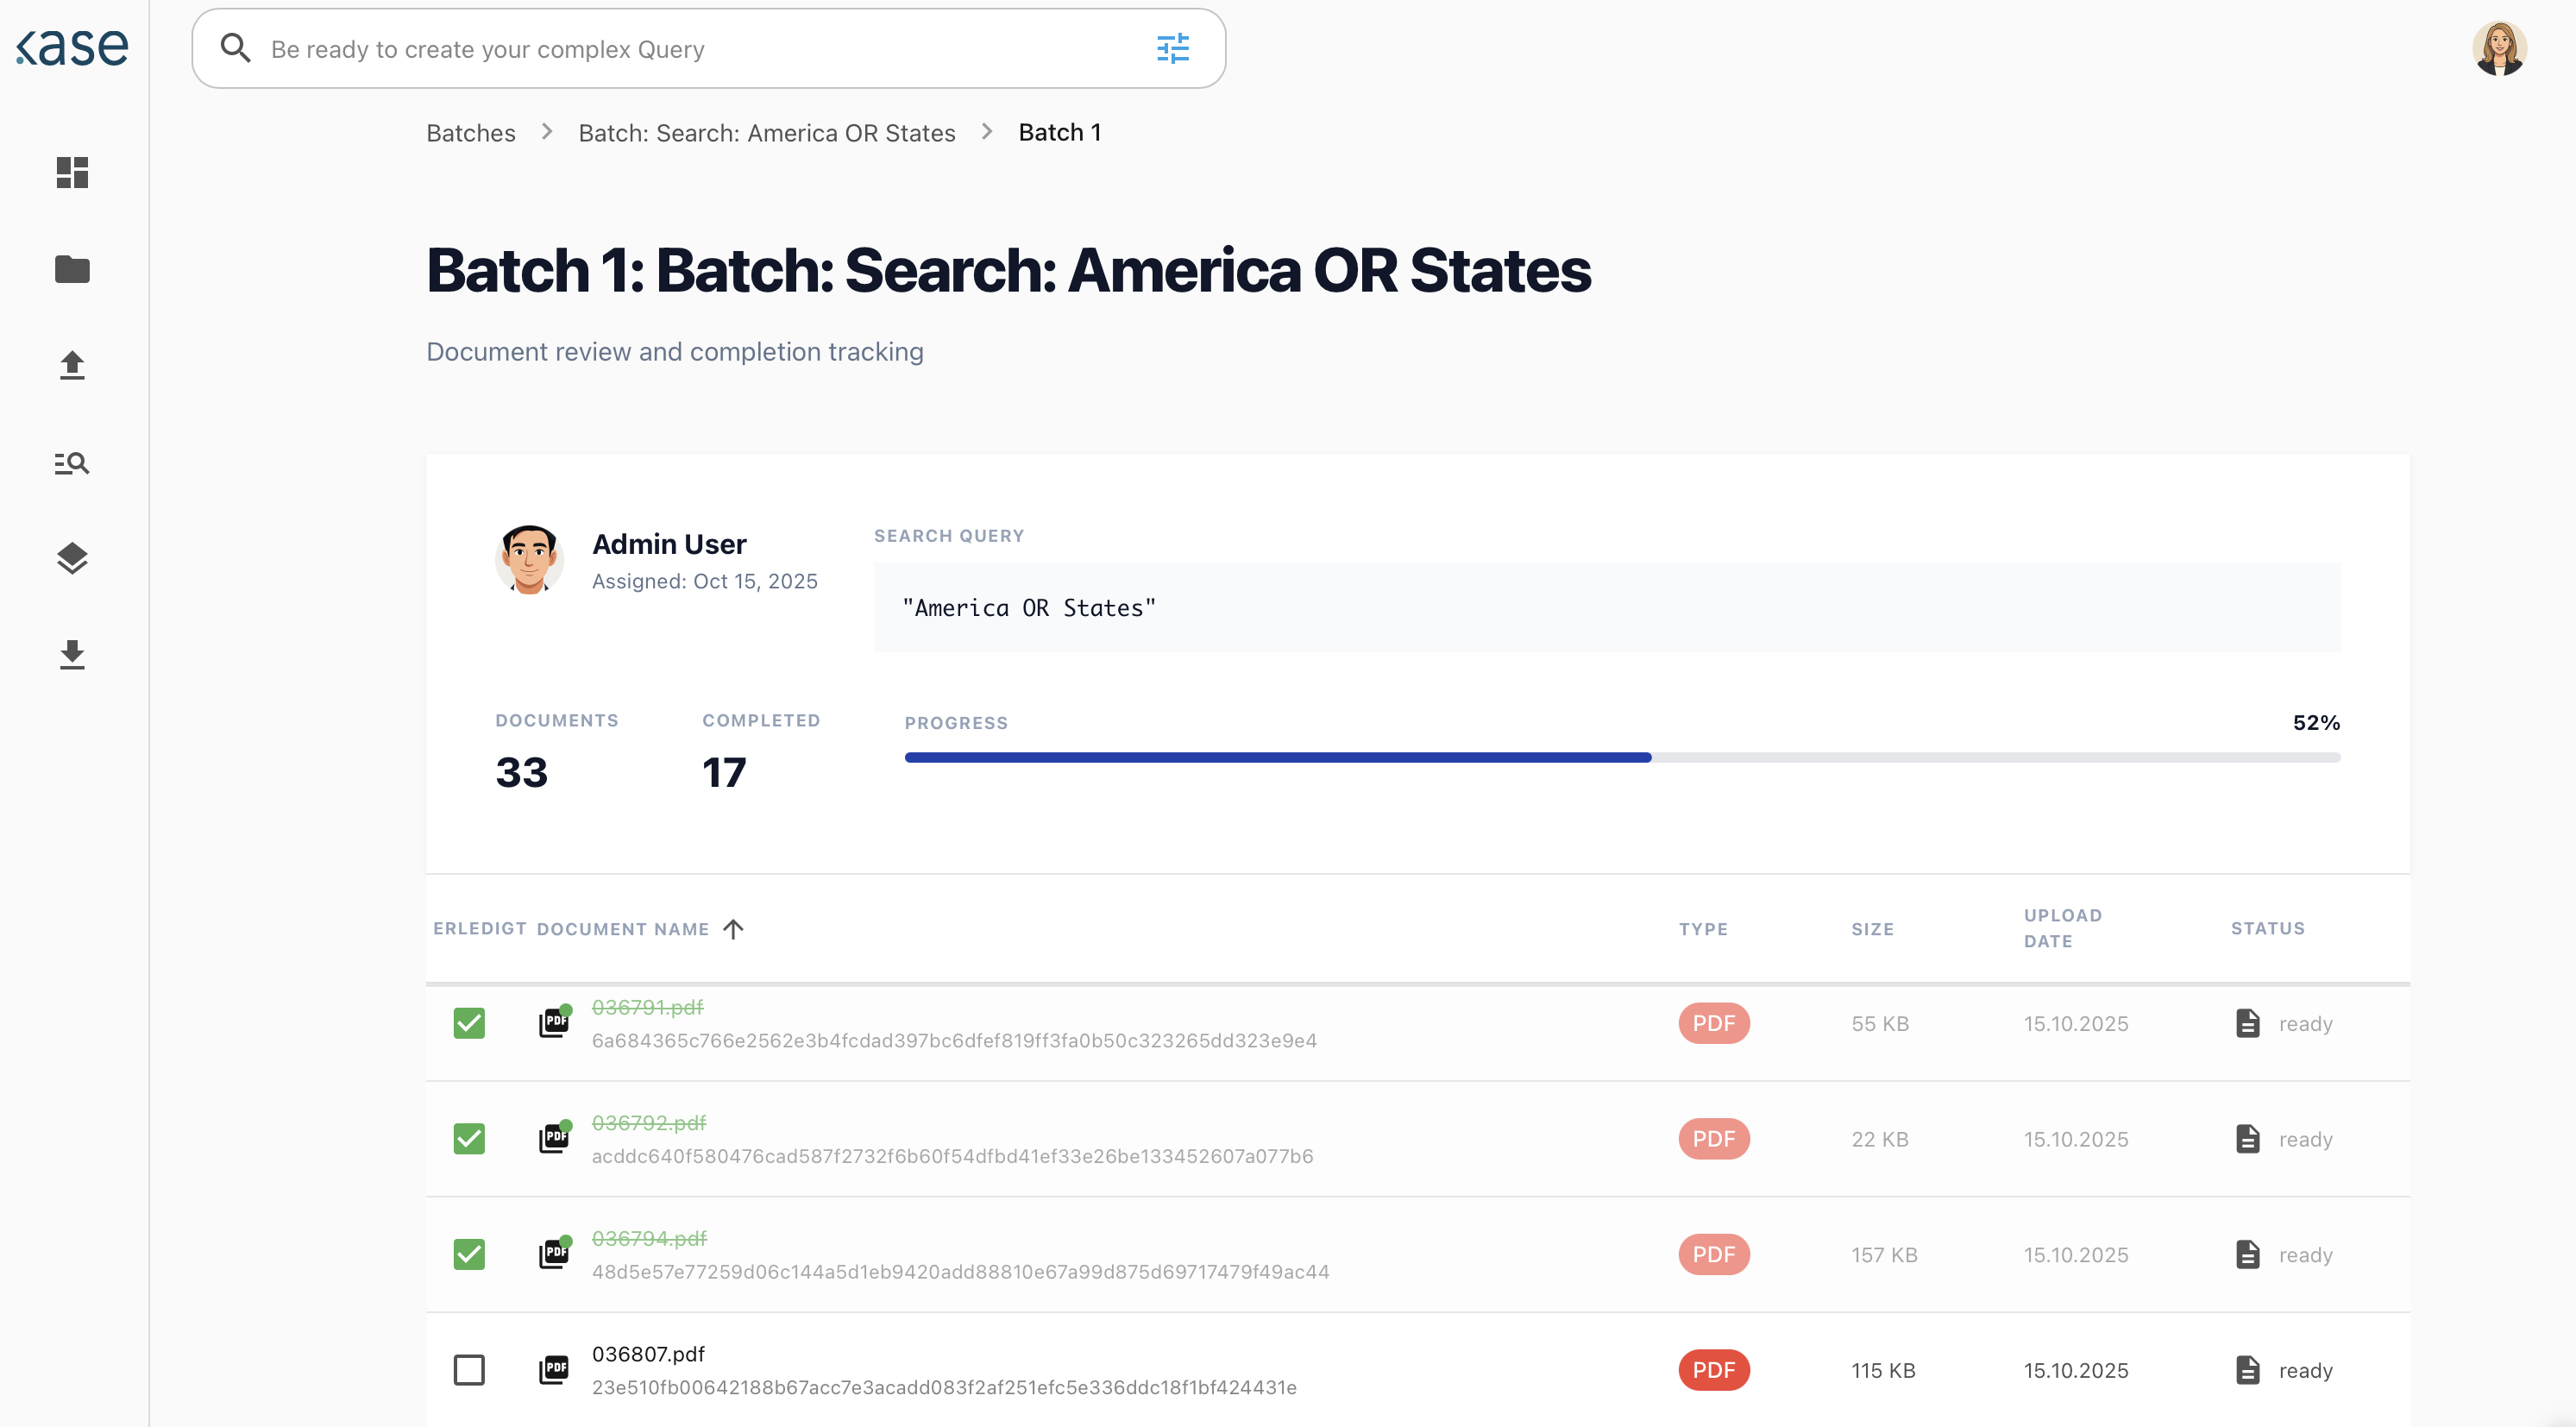Image resolution: width=2576 pixels, height=1427 pixels.
Task: Click the Batches breadcrumb link
Action: coord(470,131)
